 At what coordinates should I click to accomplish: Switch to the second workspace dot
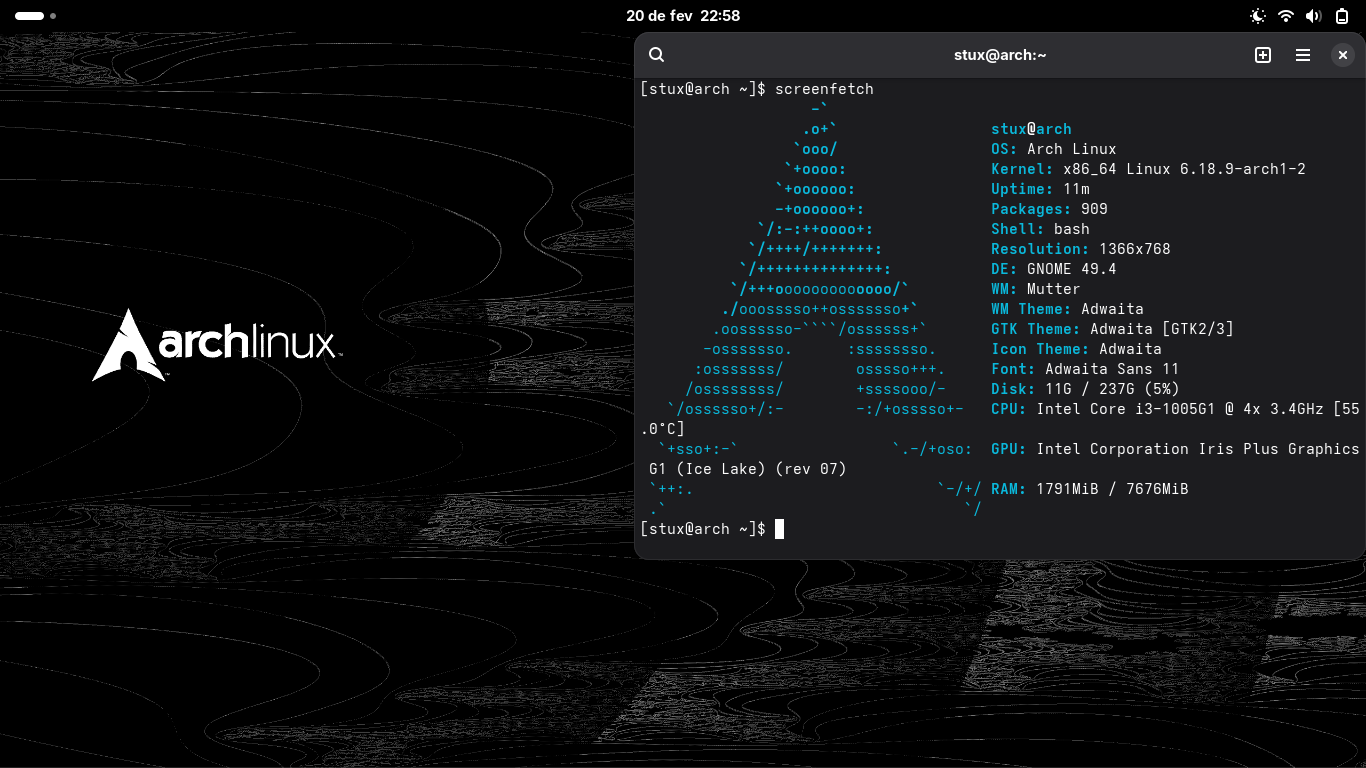53,16
